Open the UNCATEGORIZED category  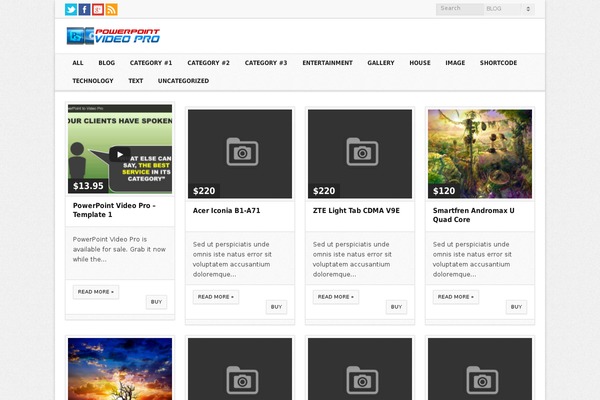tap(183, 81)
